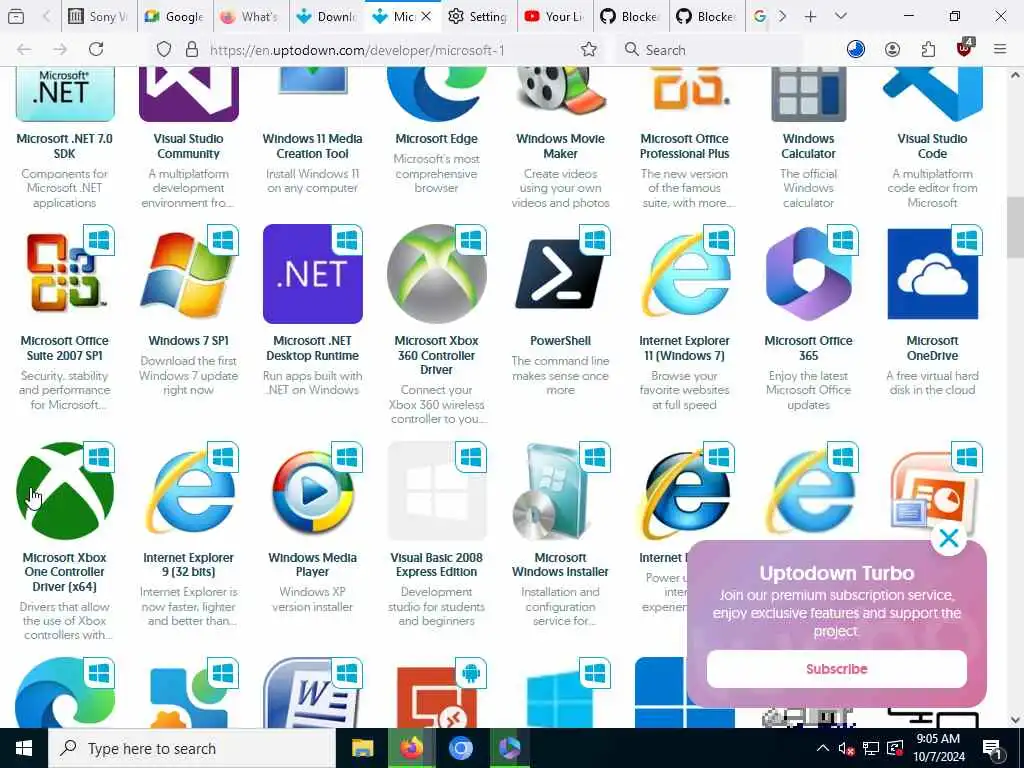Switch to the Google tab

pos(175,16)
